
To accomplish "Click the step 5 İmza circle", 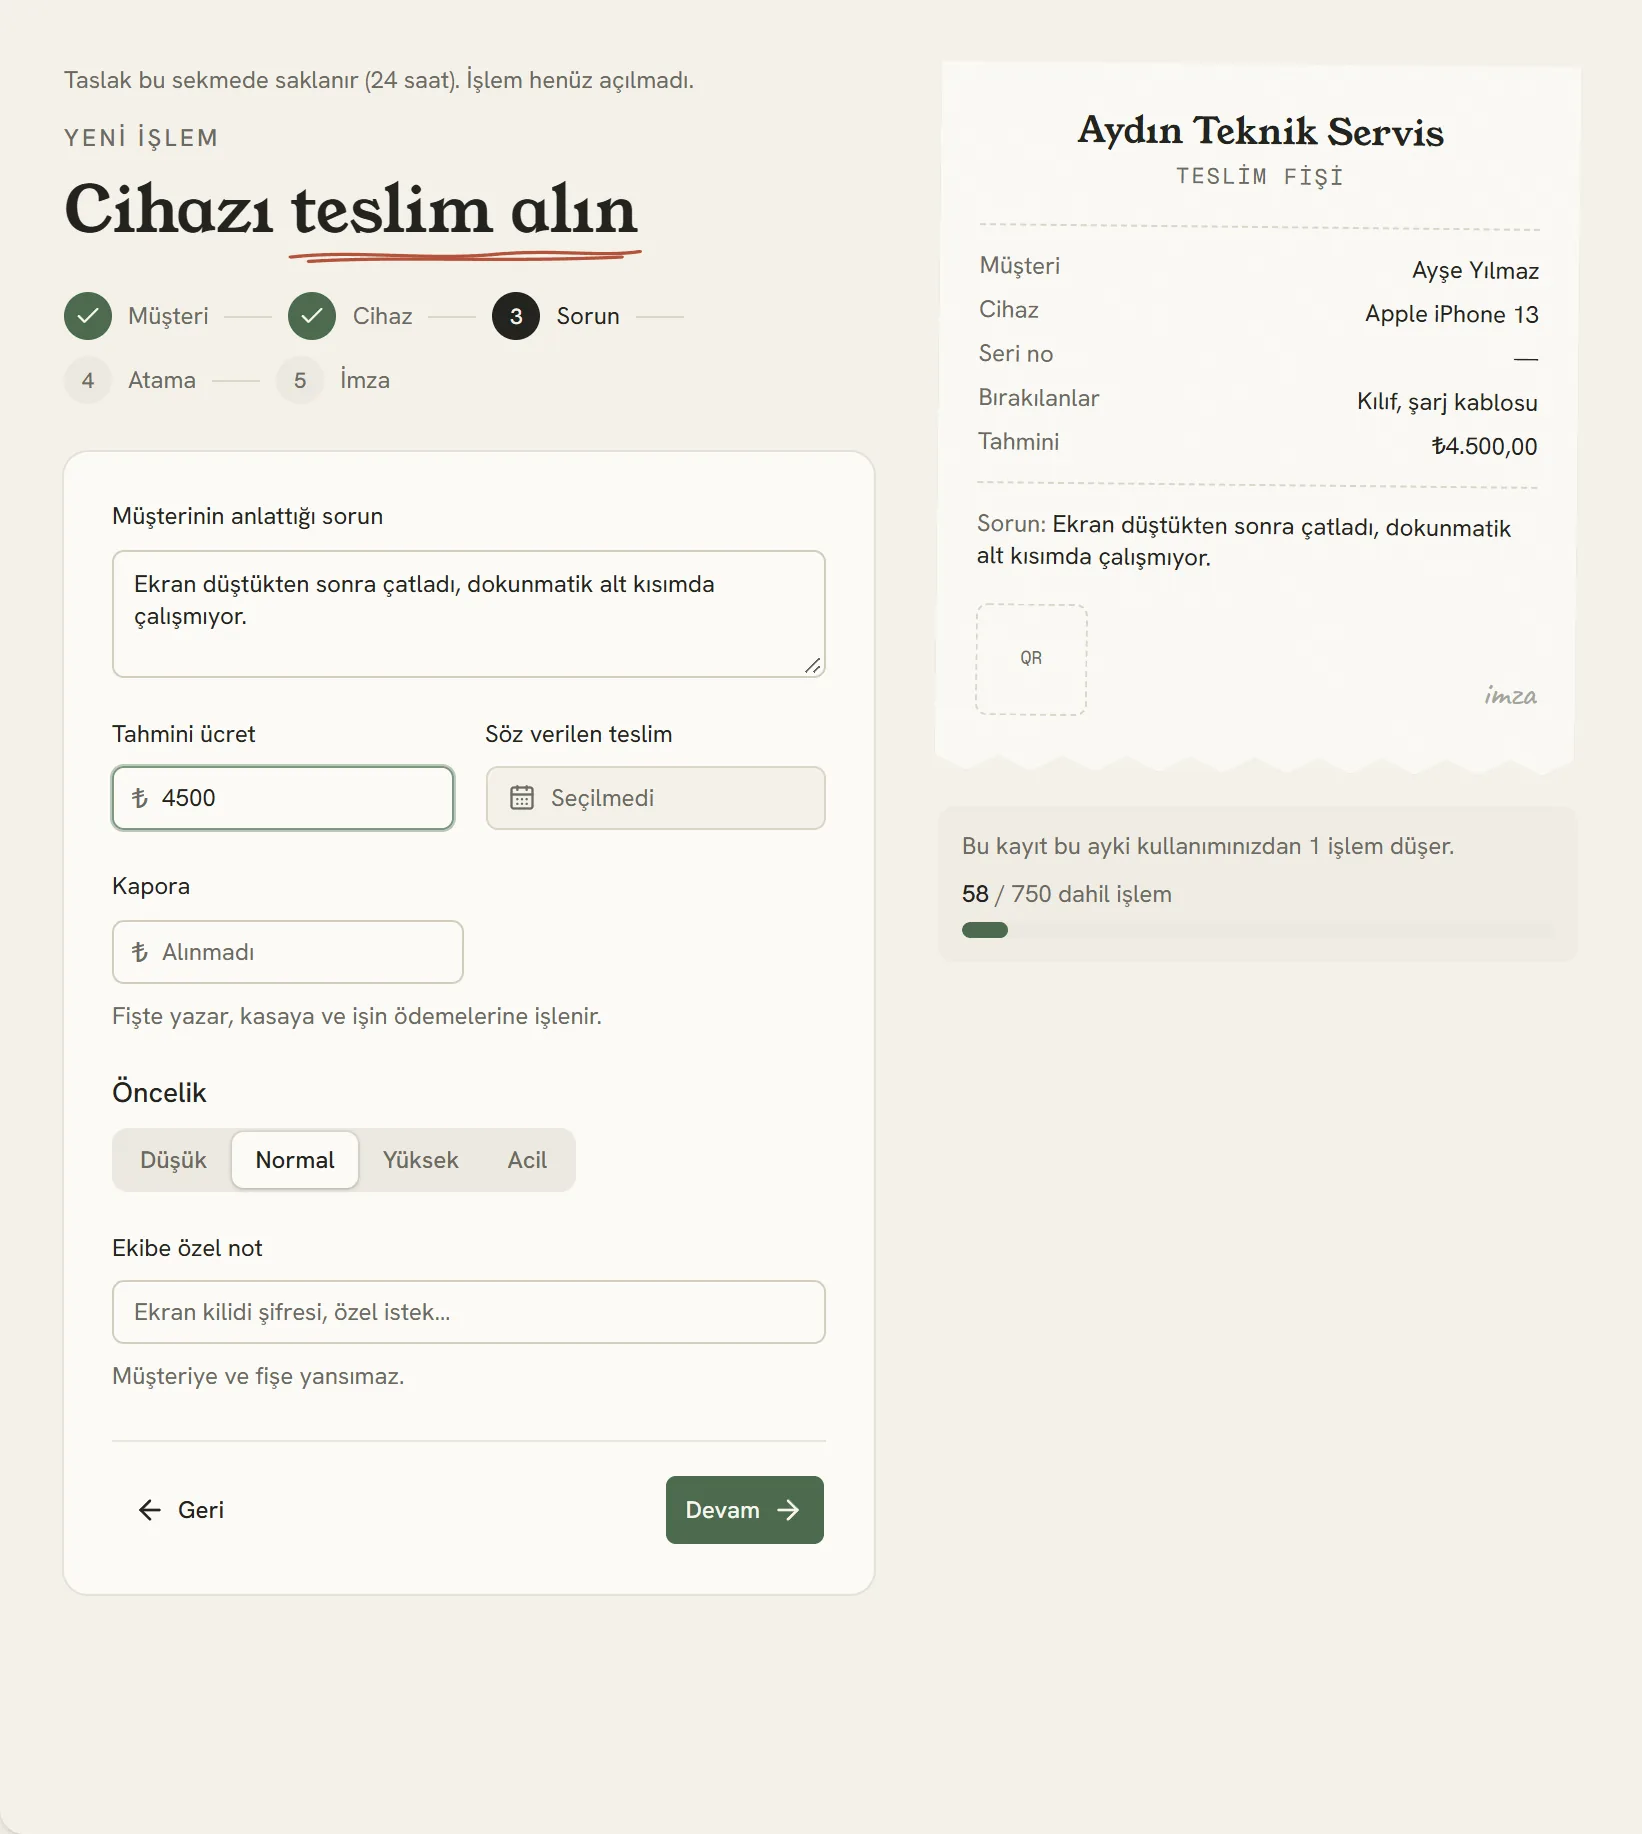I will pyautogui.click(x=300, y=380).
